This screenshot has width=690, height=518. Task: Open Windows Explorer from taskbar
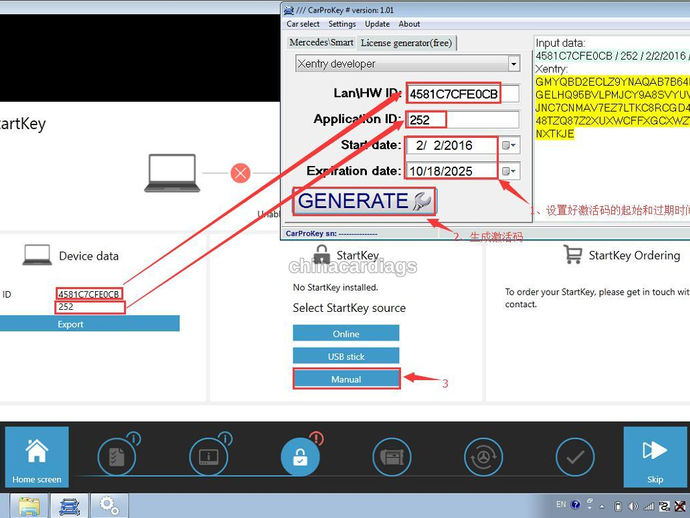coord(29,506)
